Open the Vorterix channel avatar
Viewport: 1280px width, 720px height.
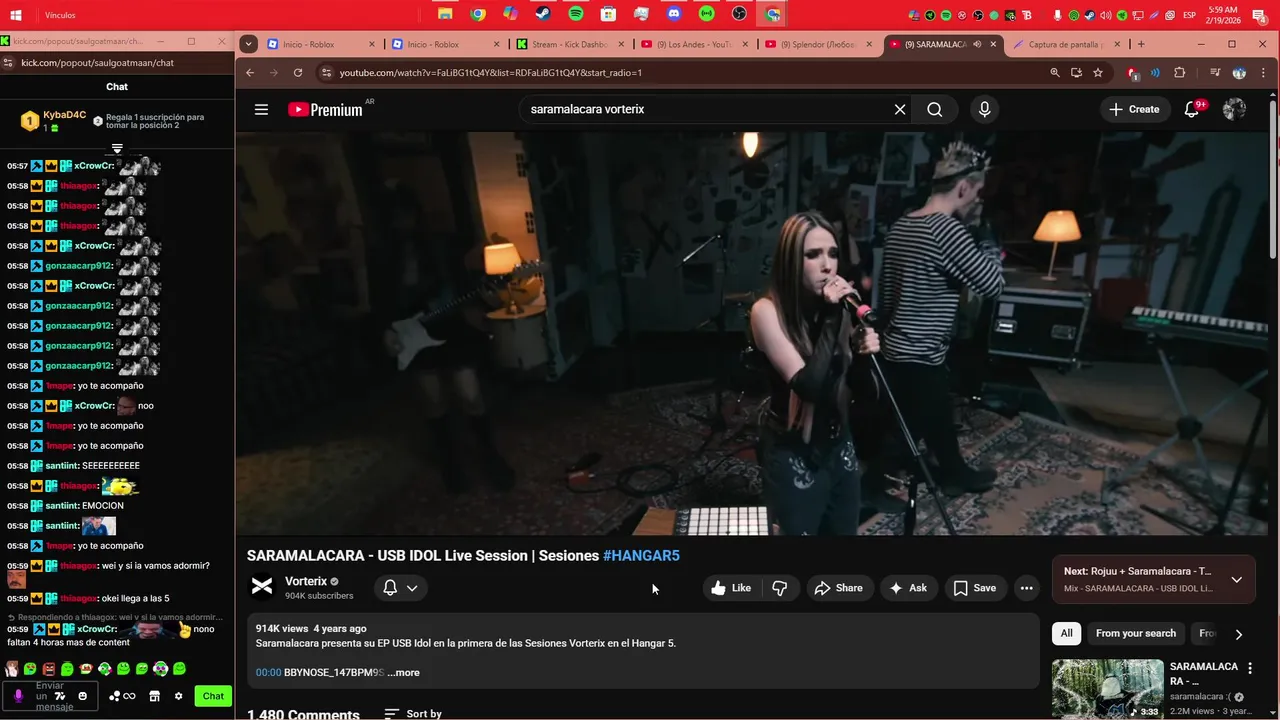262,587
